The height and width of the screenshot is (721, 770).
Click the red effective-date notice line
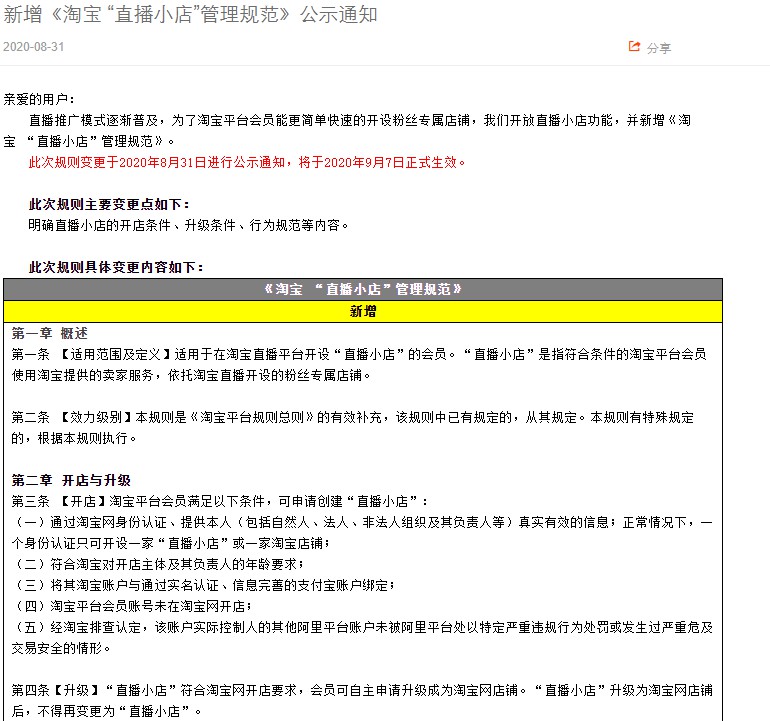click(x=247, y=162)
